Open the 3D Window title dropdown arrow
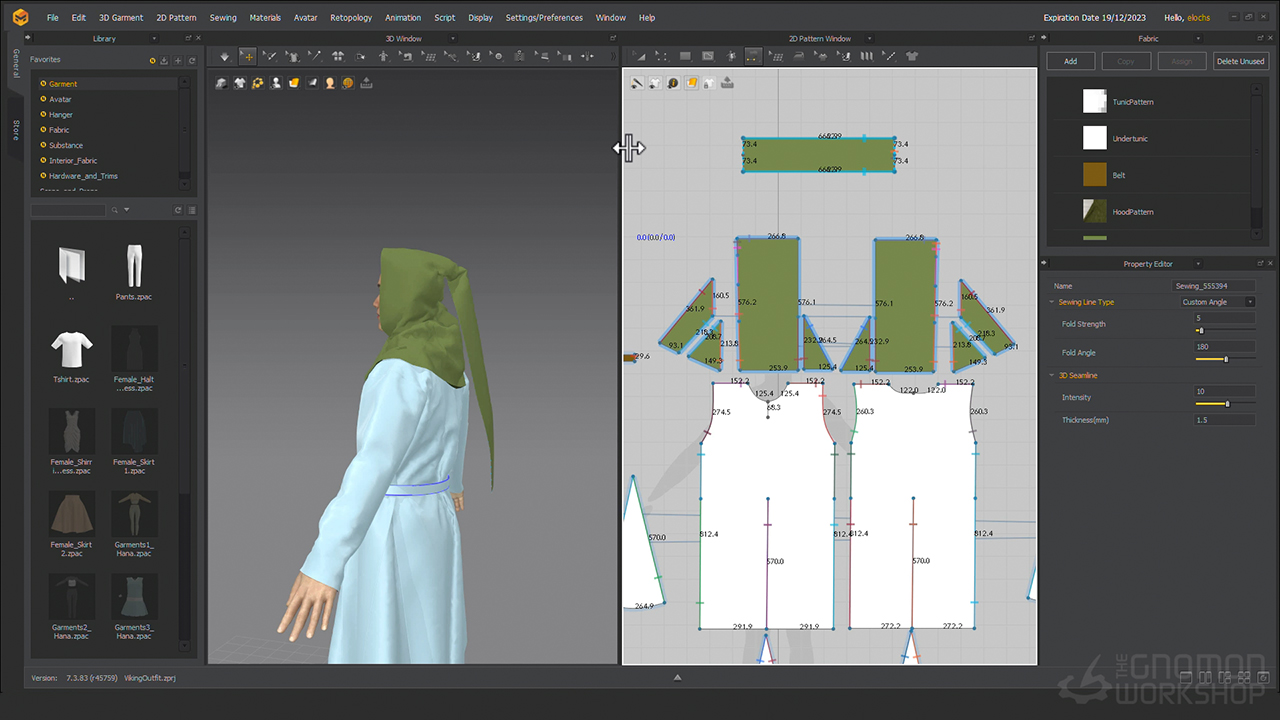 click(451, 39)
